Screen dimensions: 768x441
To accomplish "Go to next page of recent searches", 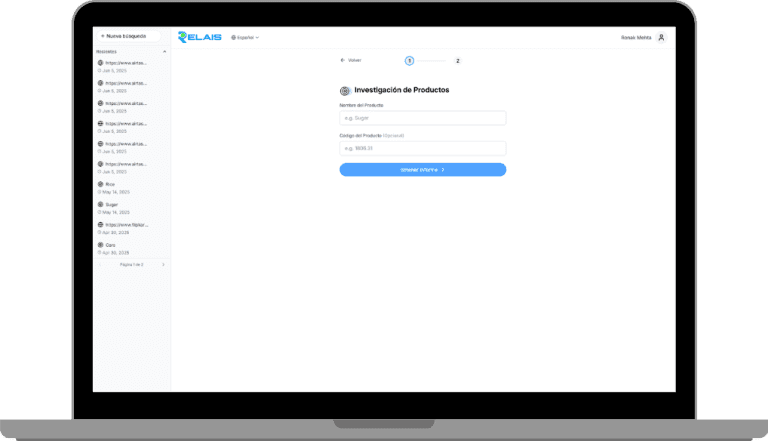I will tap(163, 265).
